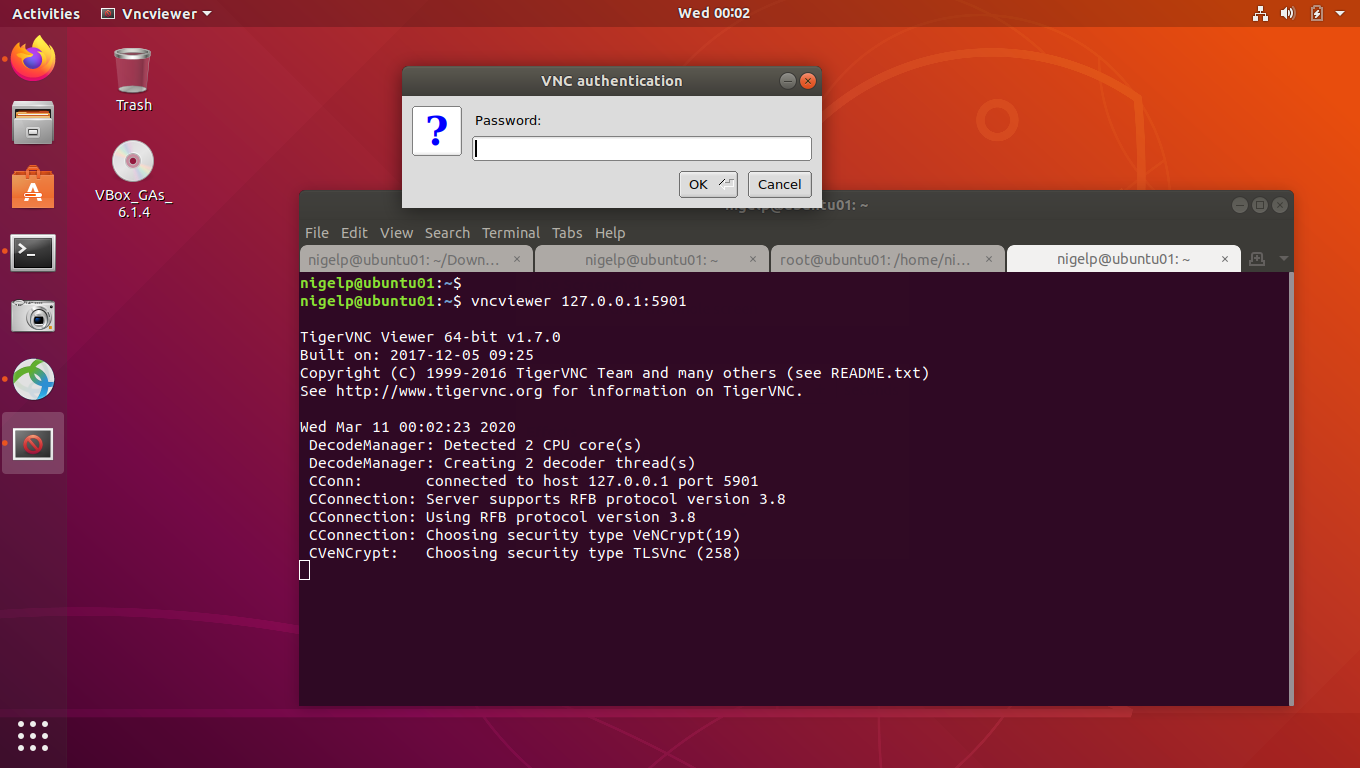Click the volume icon in top bar
1360x768 pixels.
[1288, 13]
